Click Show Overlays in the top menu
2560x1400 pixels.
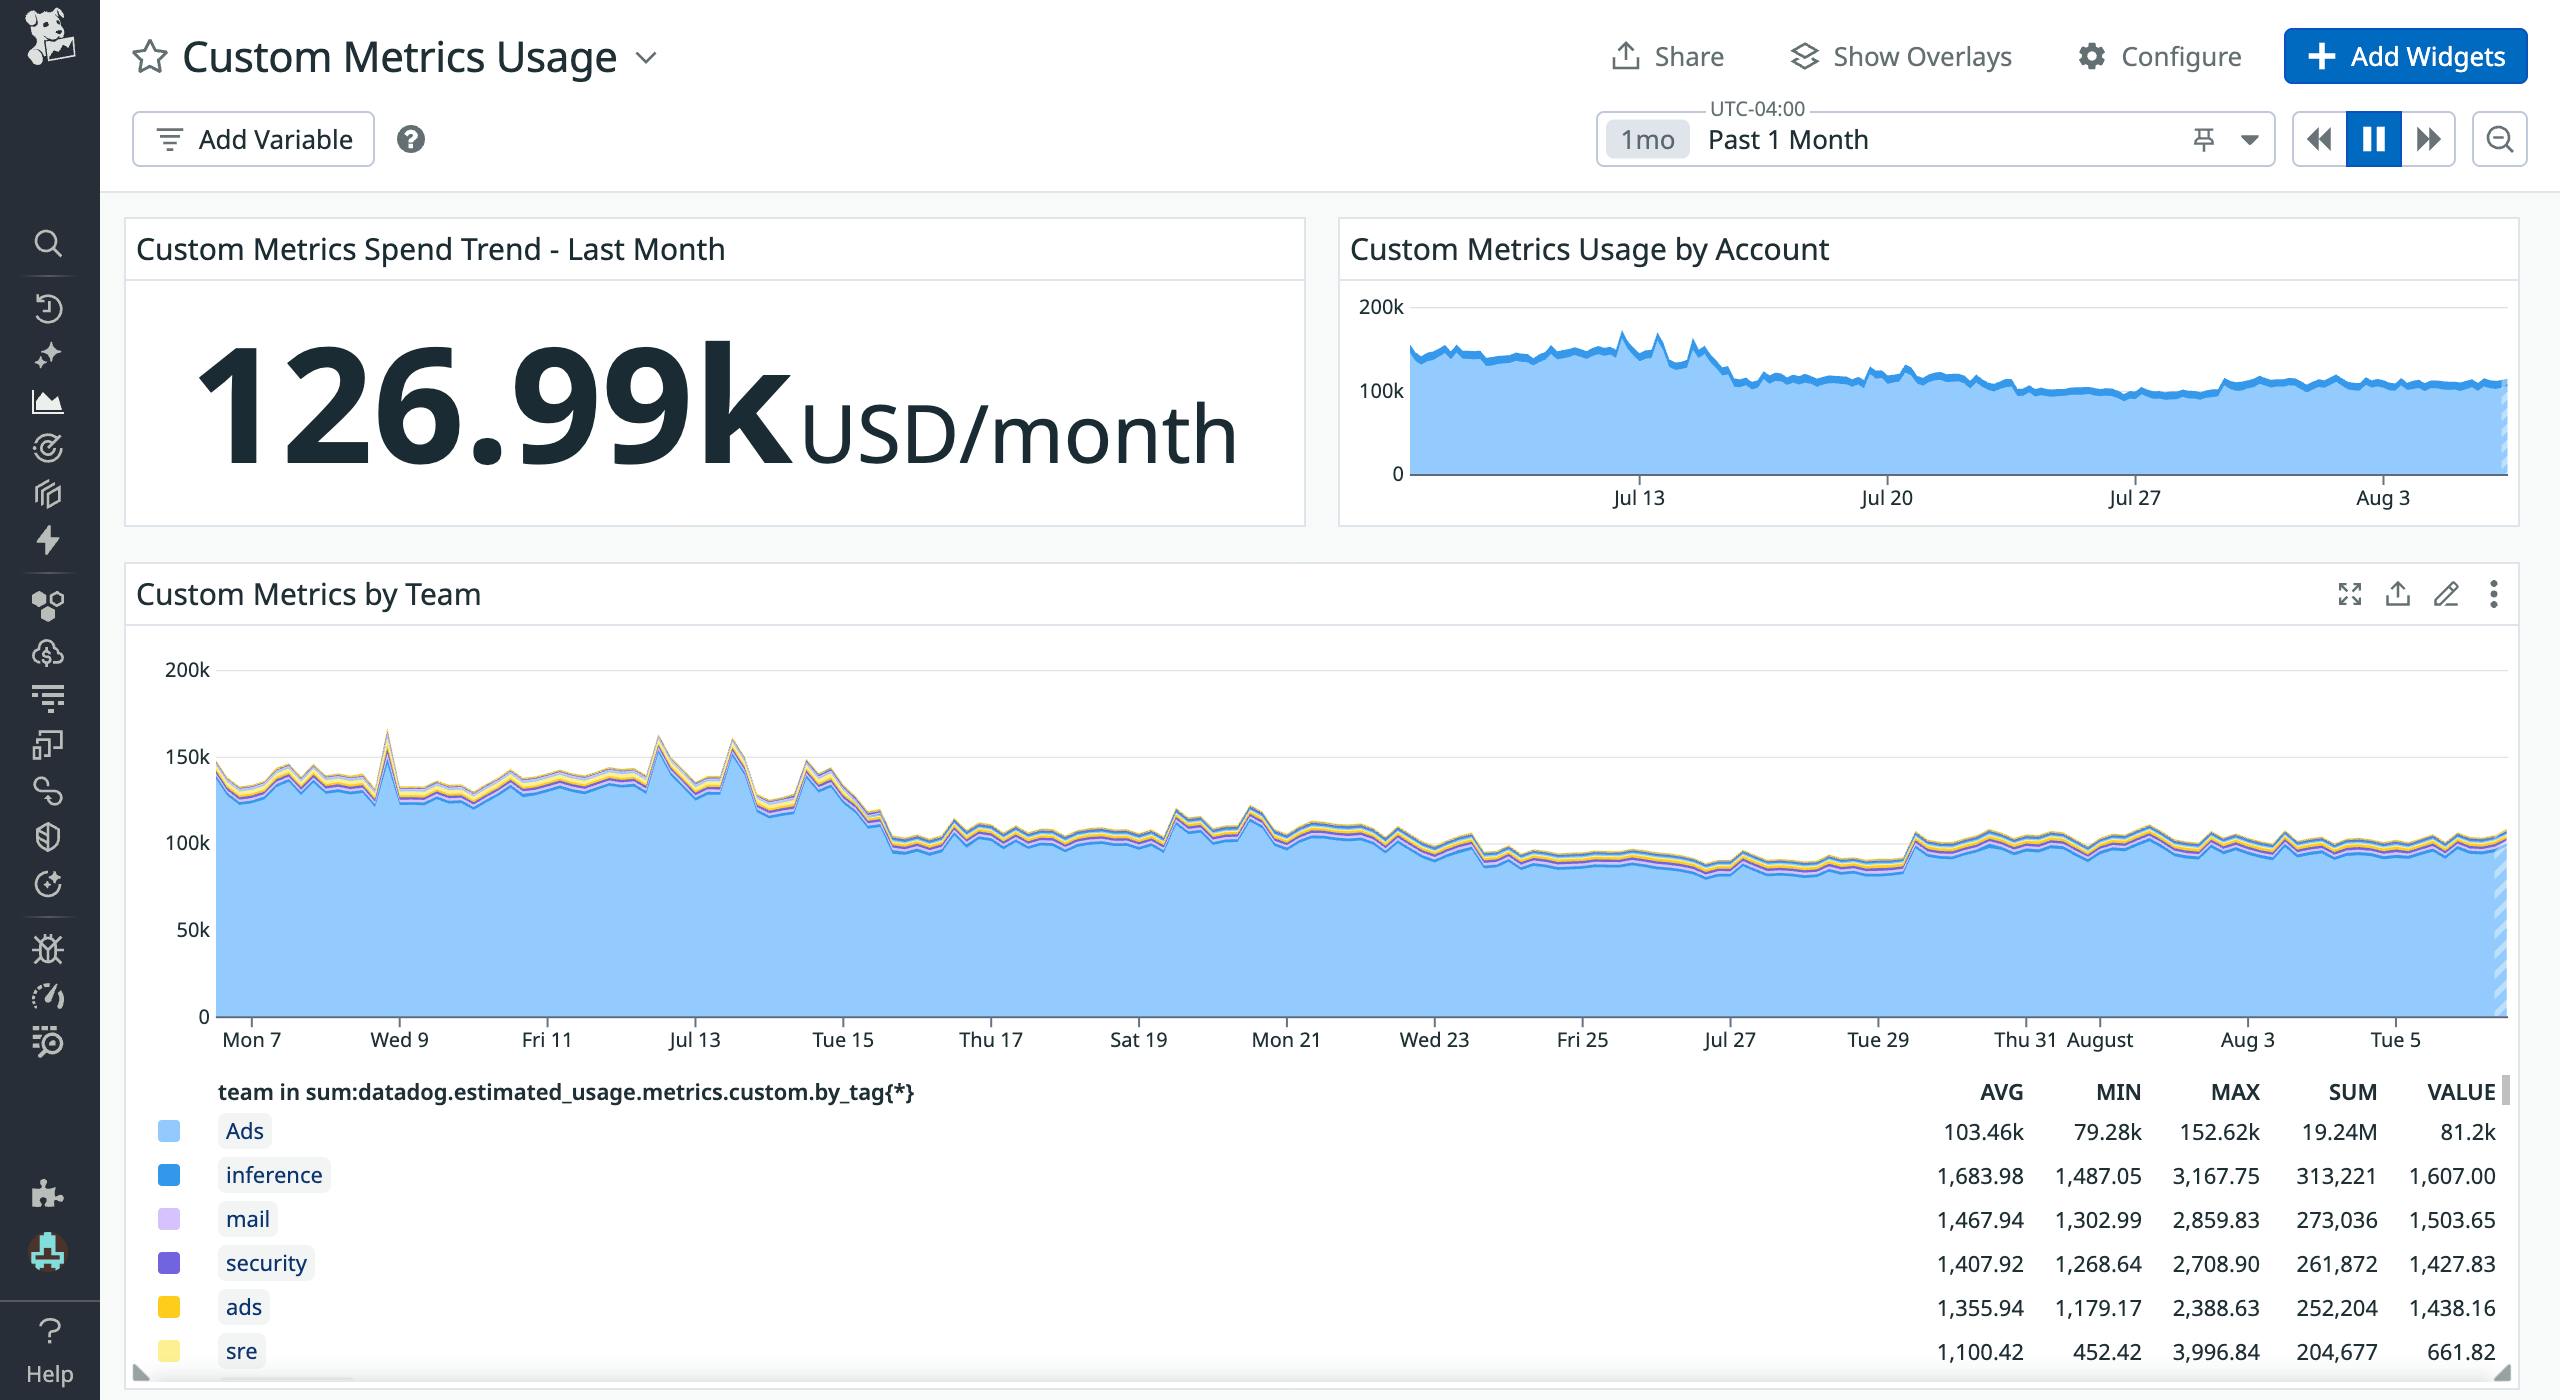(x=1901, y=56)
